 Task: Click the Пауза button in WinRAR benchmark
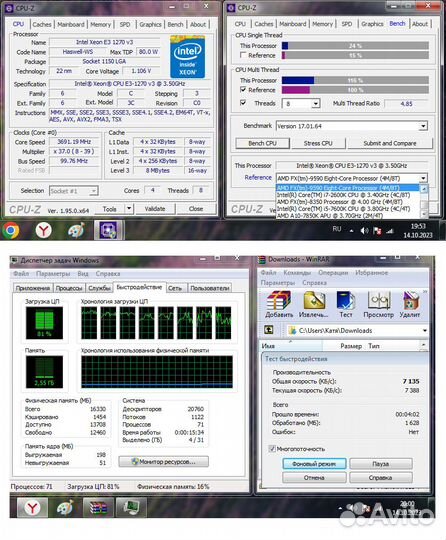click(381, 464)
